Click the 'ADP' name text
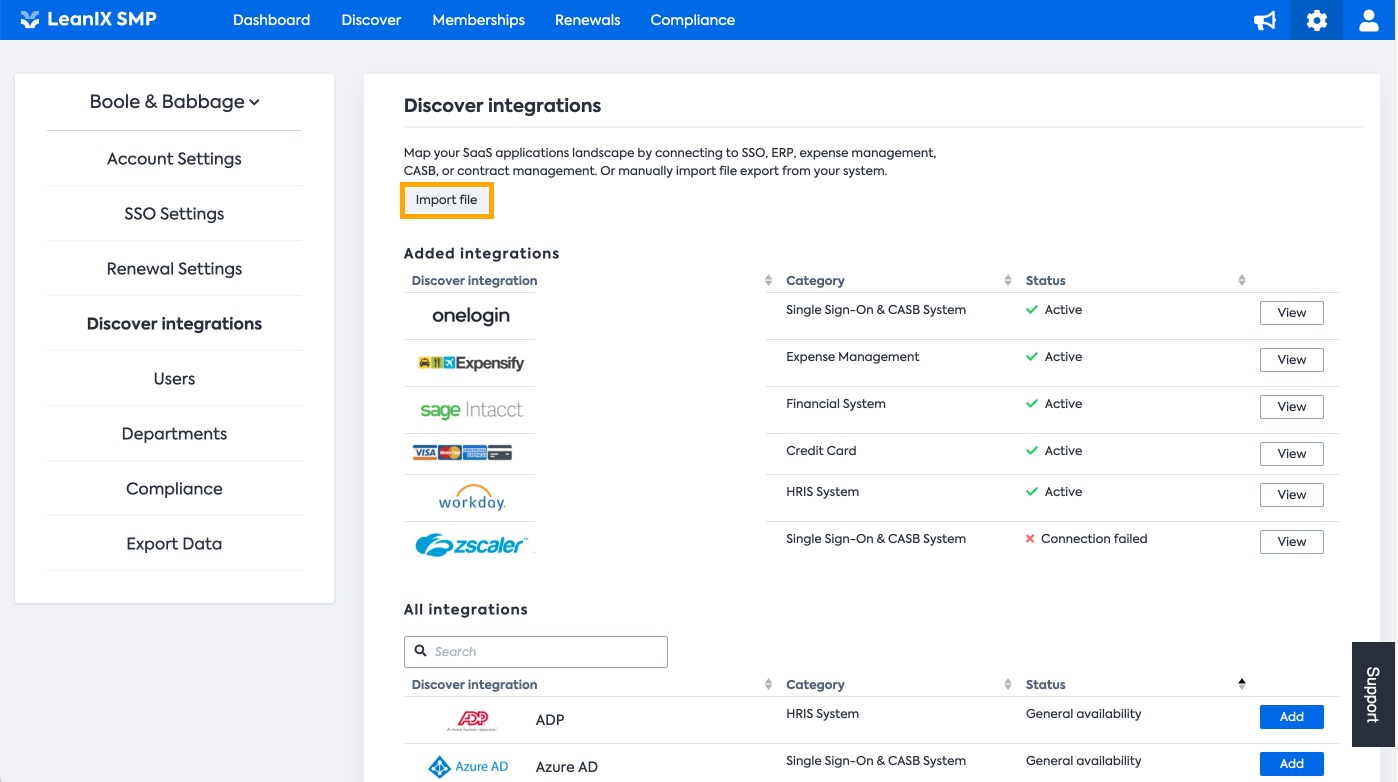 pos(550,720)
